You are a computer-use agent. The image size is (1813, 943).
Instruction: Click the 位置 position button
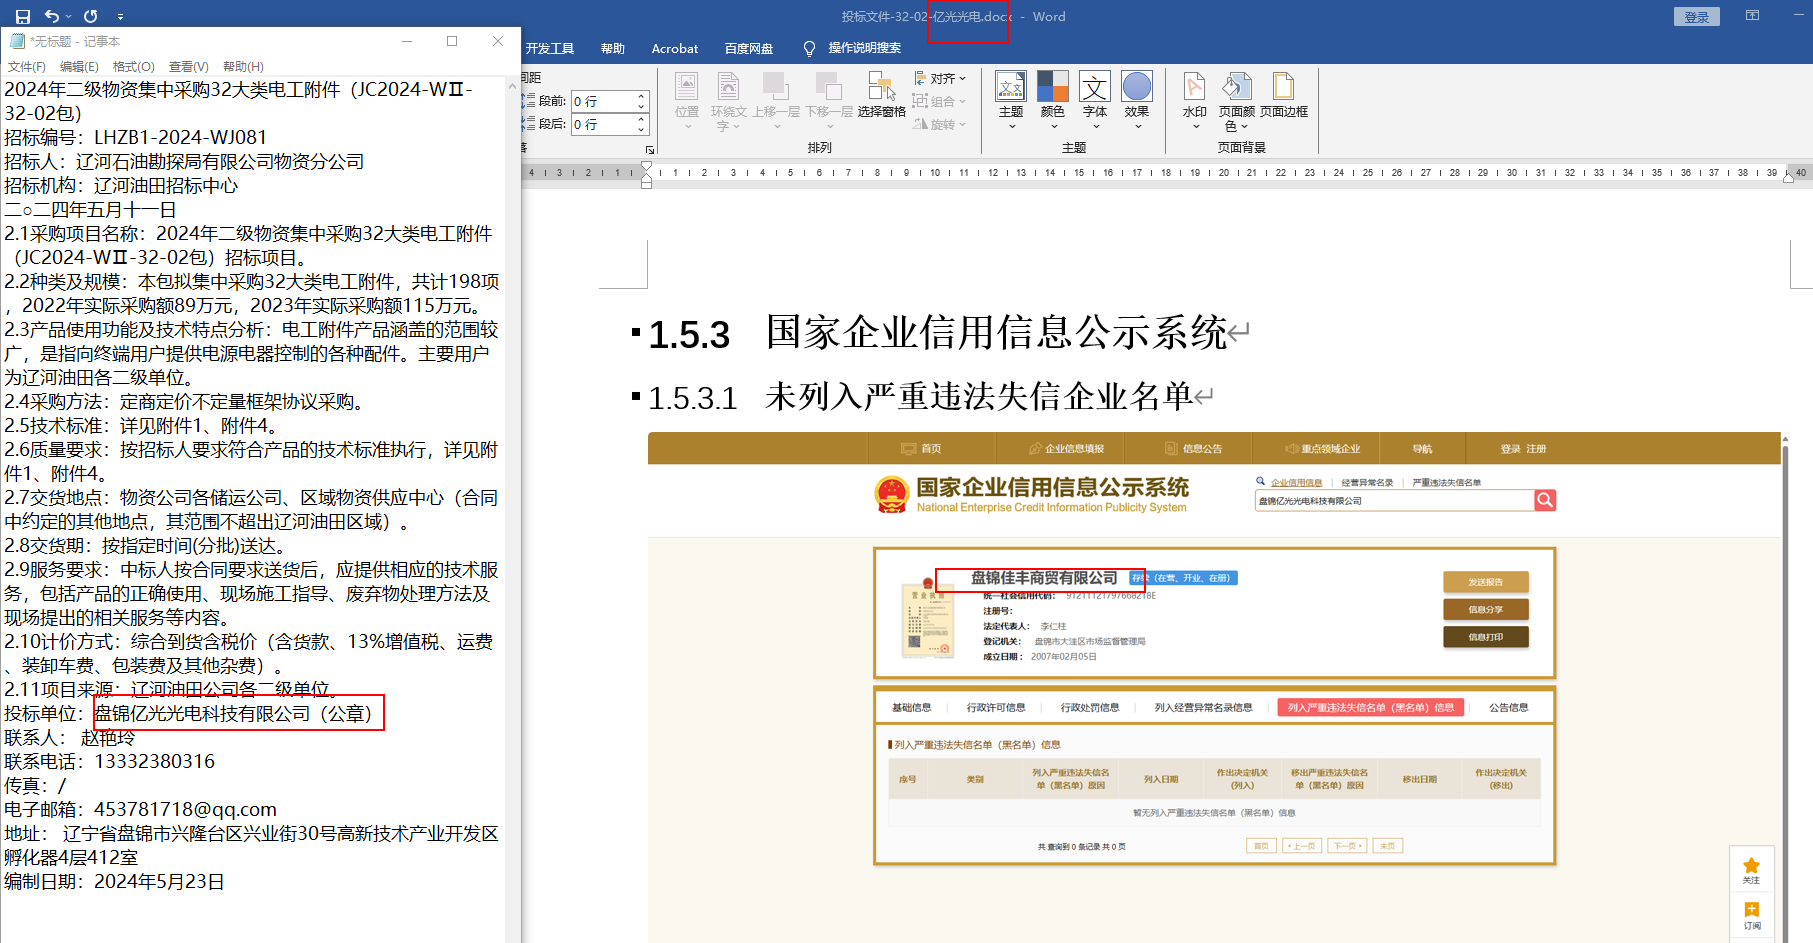pos(687,101)
